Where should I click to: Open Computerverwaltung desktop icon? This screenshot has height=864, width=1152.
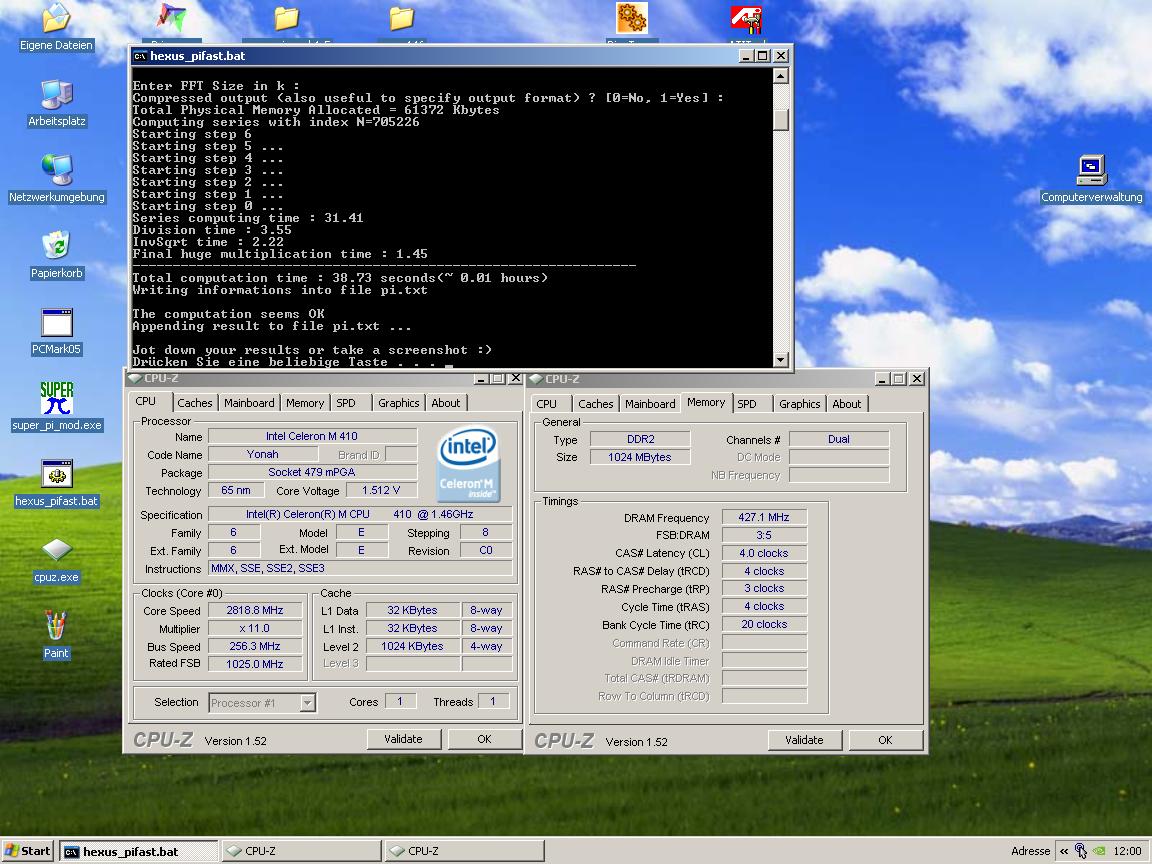click(x=1092, y=179)
